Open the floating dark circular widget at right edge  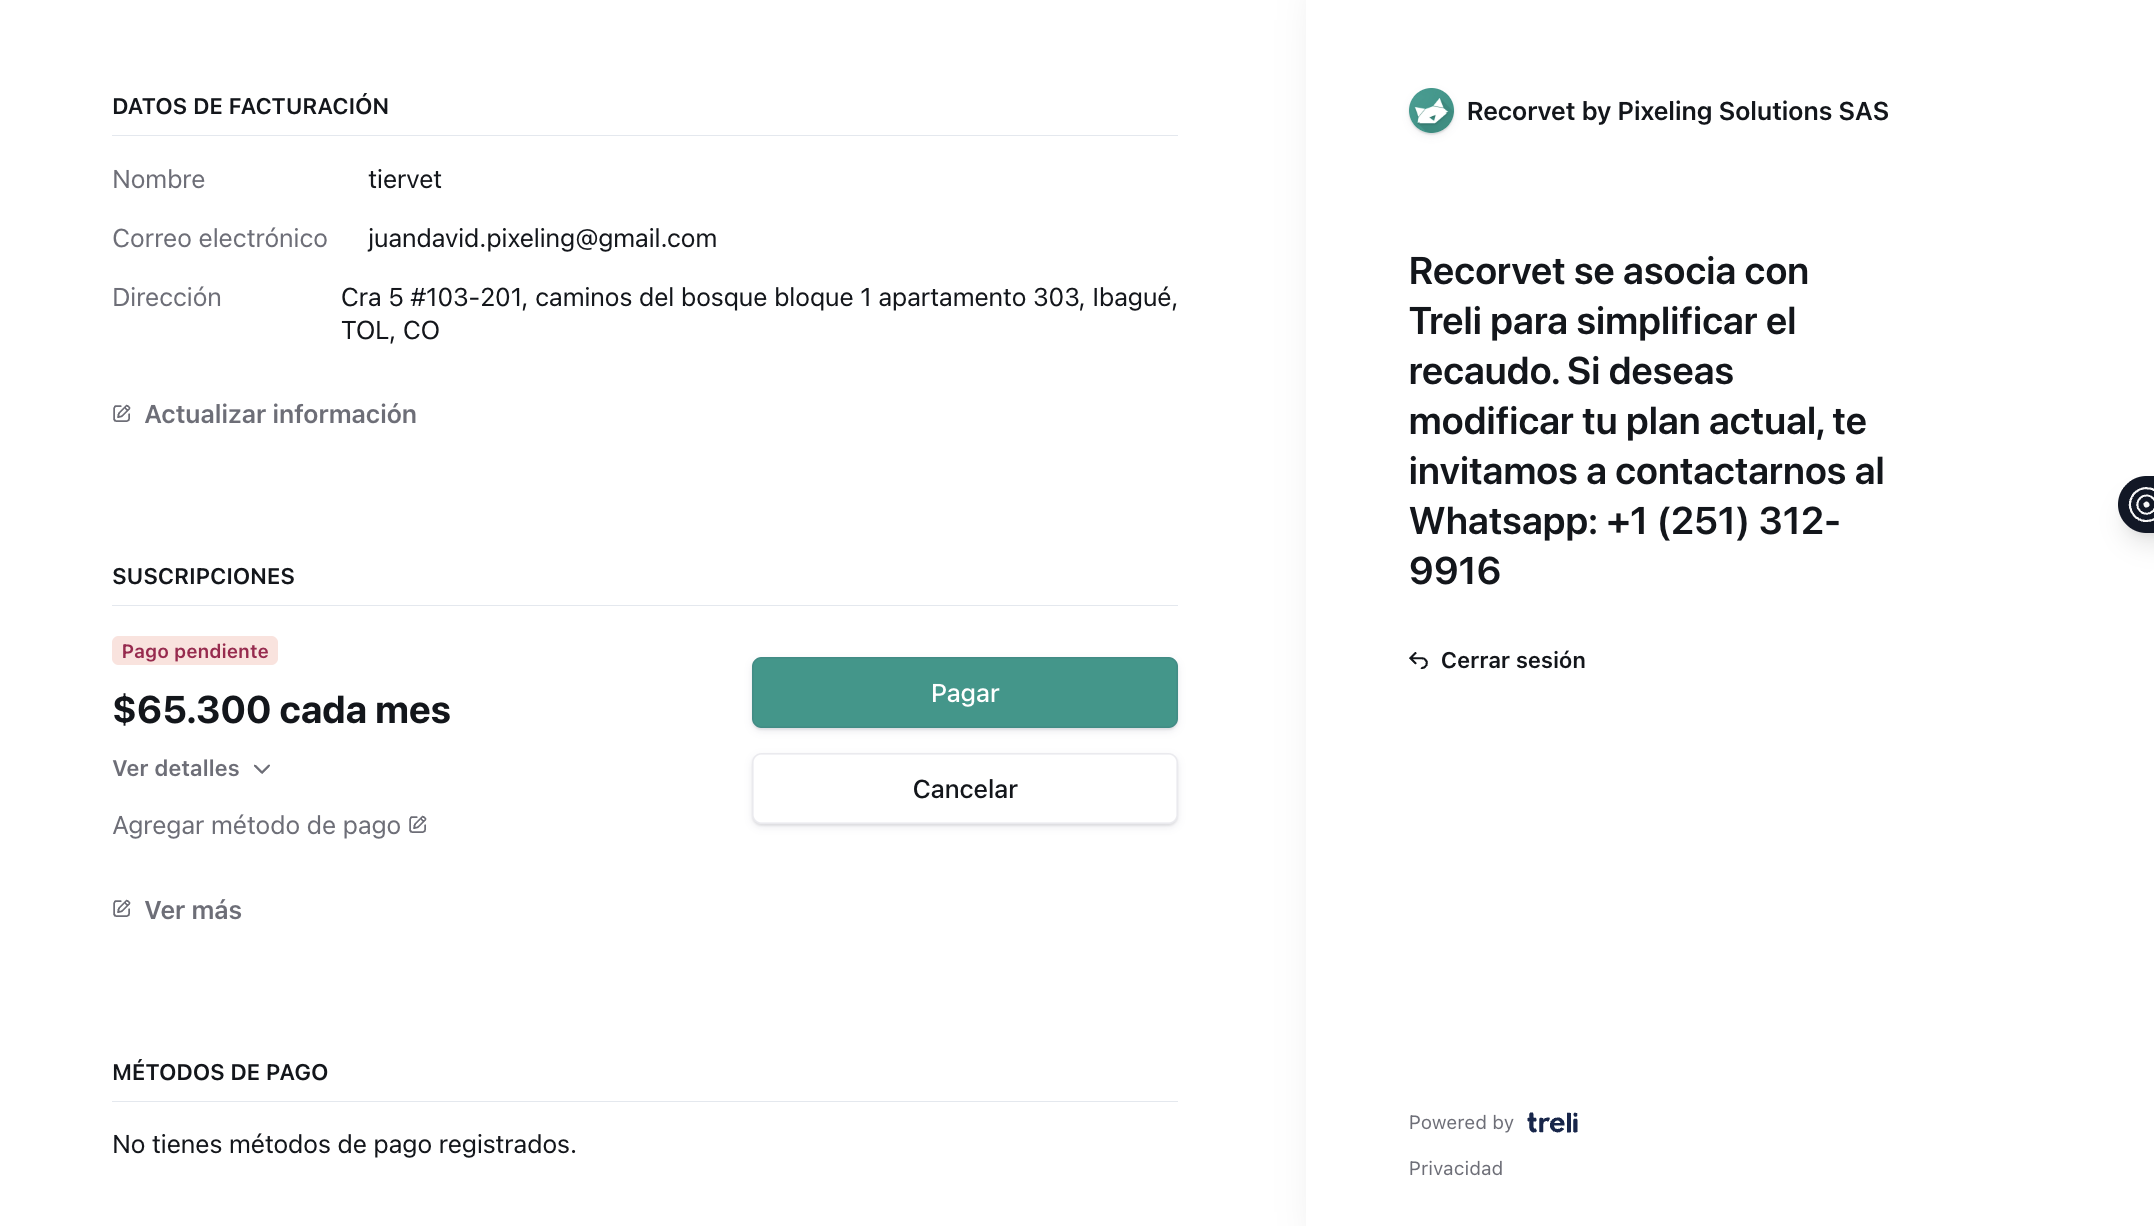pyautogui.click(x=2137, y=504)
